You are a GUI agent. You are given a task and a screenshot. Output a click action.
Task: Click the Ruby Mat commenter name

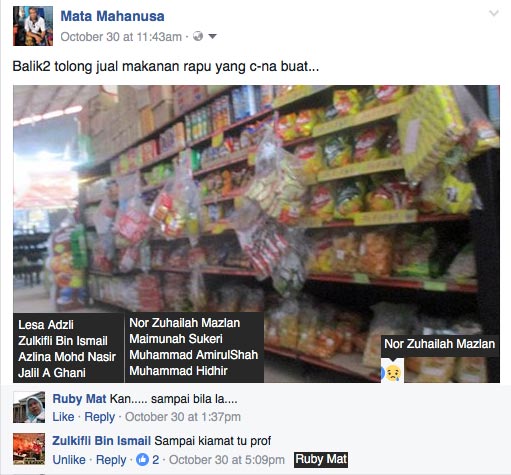[x=79, y=399]
